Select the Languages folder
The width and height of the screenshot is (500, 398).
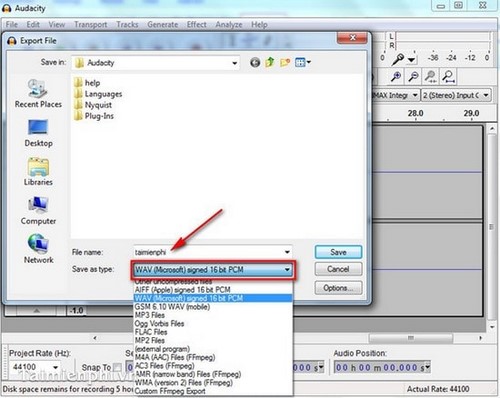98,94
